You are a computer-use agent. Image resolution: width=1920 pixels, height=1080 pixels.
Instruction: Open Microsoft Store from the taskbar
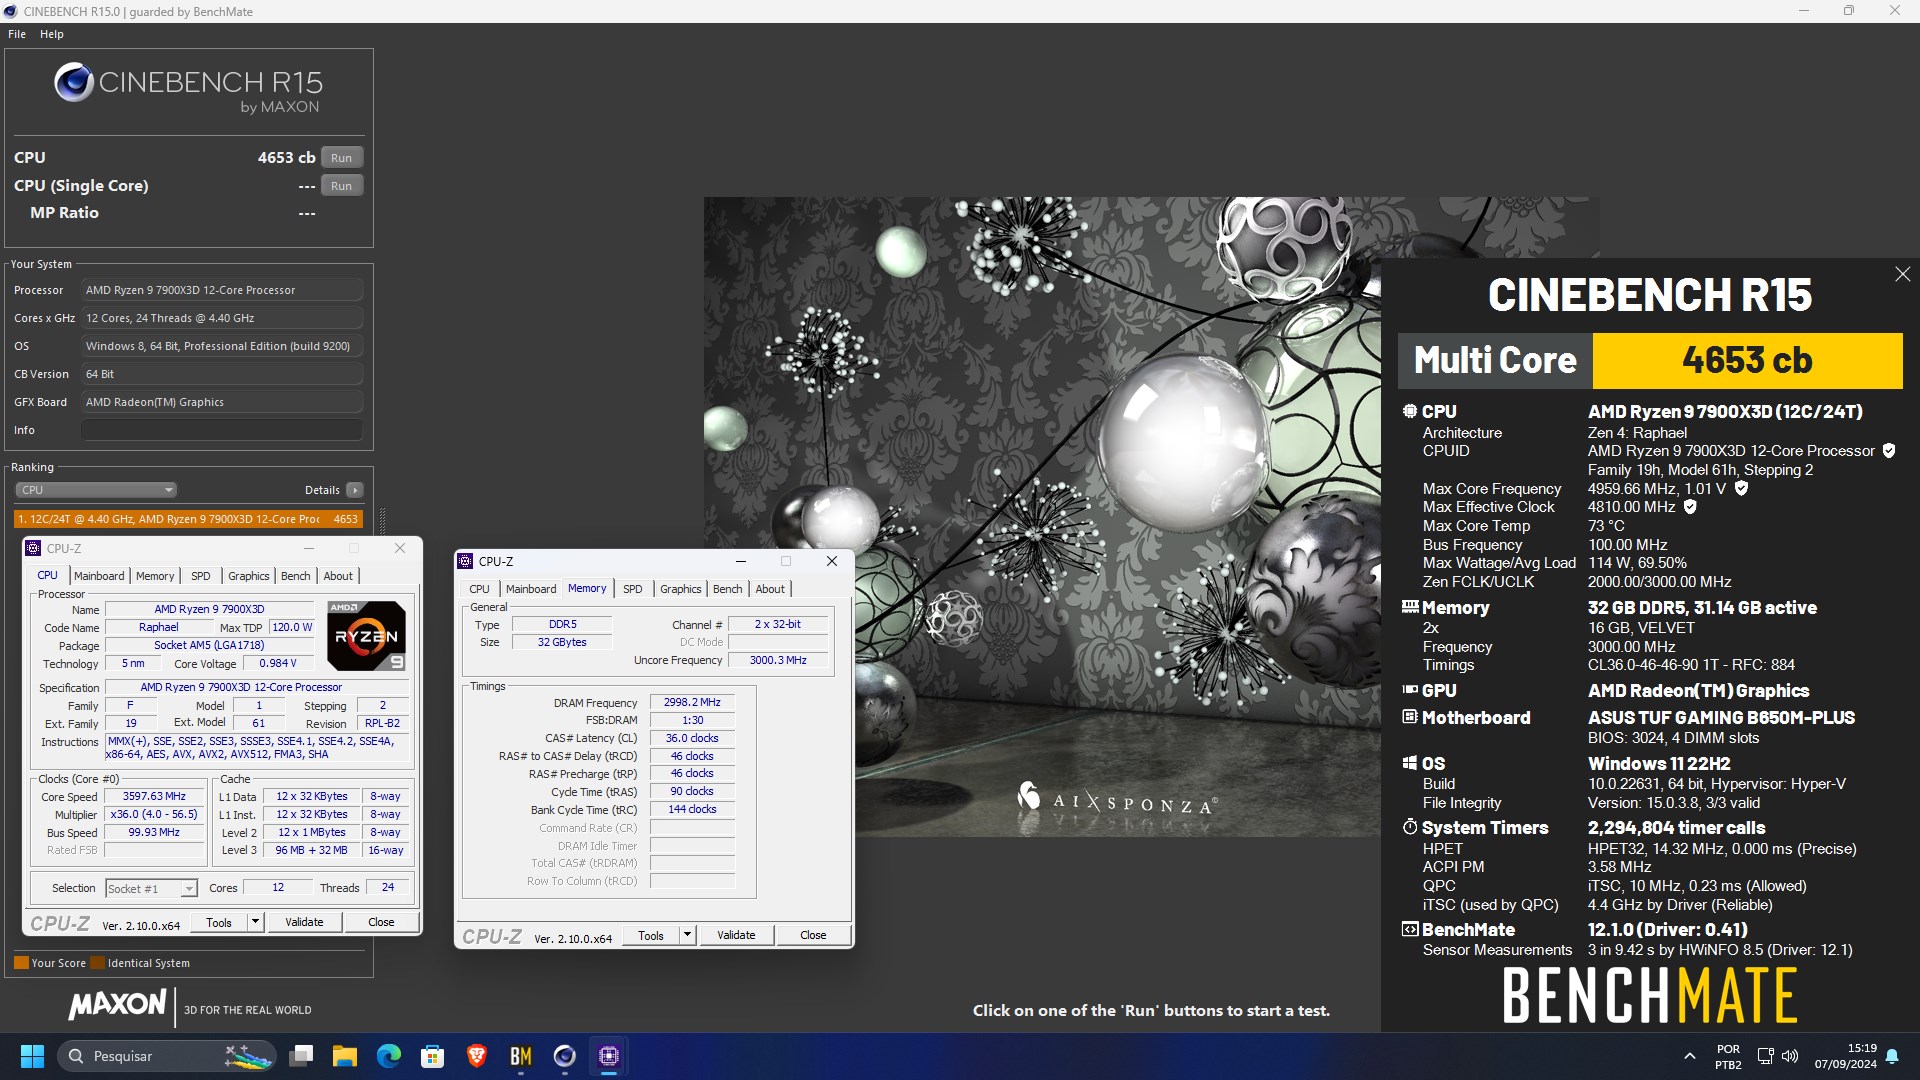pyautogui.click(x=433, y=1056)
